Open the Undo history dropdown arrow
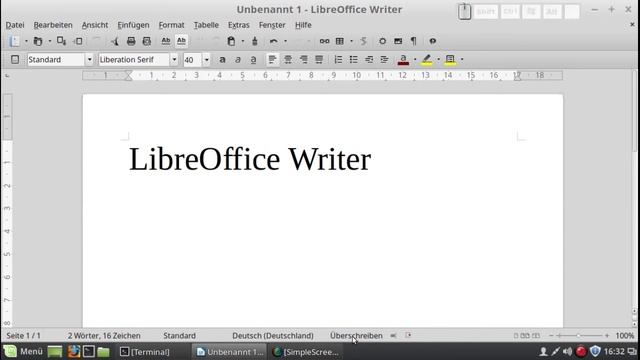The height and width of the screenshot is (360, 640). [x=285, y=41]
